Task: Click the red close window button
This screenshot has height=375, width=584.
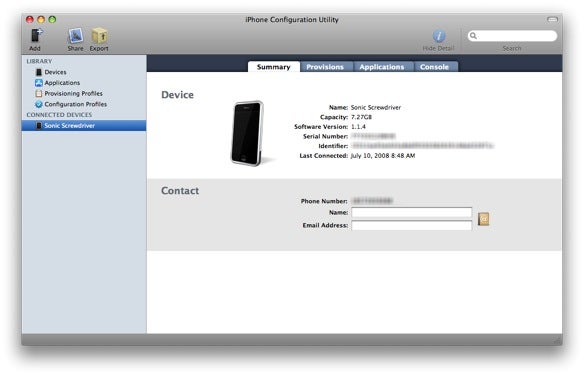Action: (x=30, y=19)
